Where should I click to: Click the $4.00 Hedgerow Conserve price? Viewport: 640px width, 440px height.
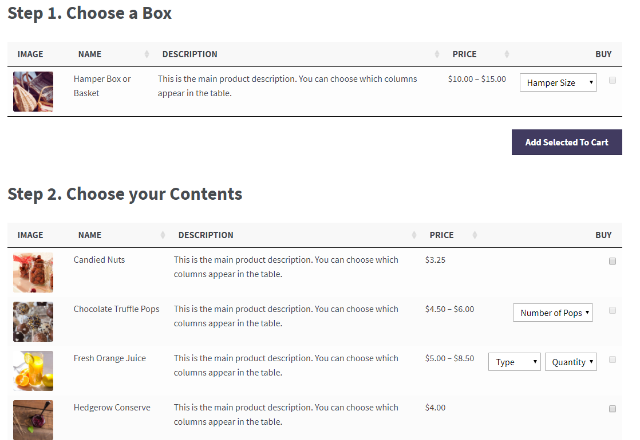tap(435, 407)
